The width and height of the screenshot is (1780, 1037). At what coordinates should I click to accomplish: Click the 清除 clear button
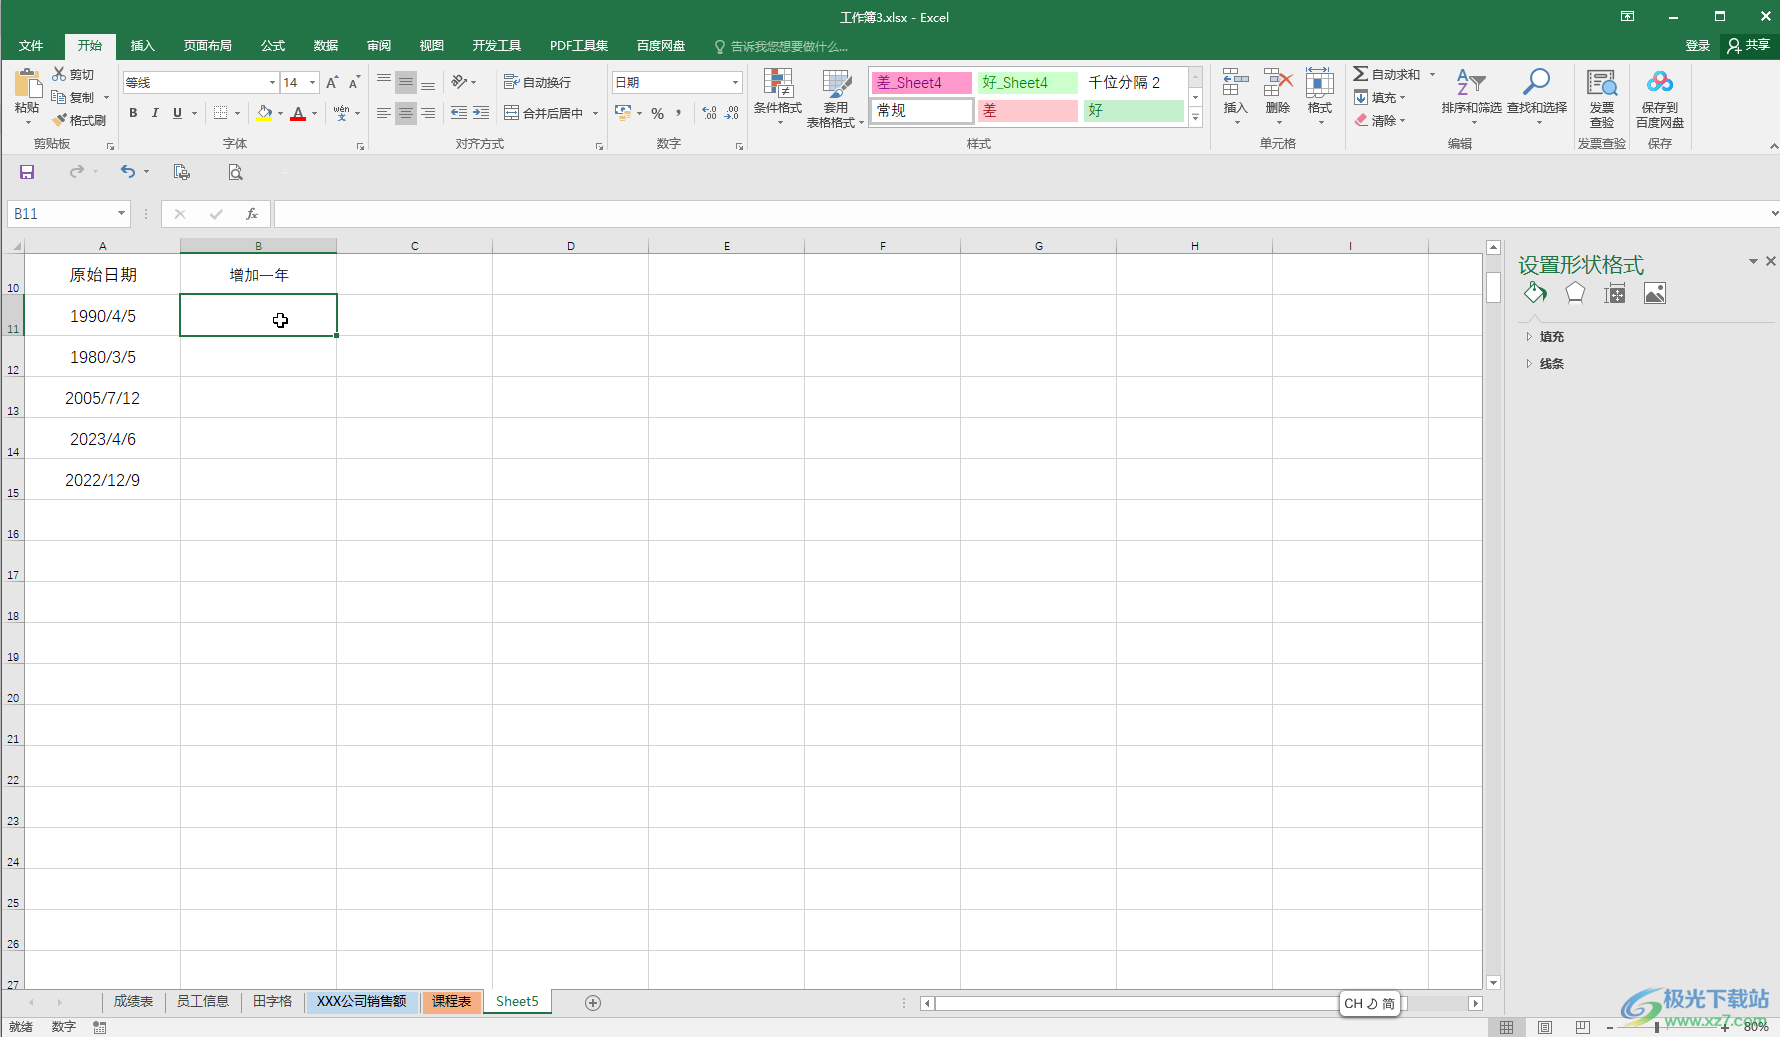[x=1379, y=120]
